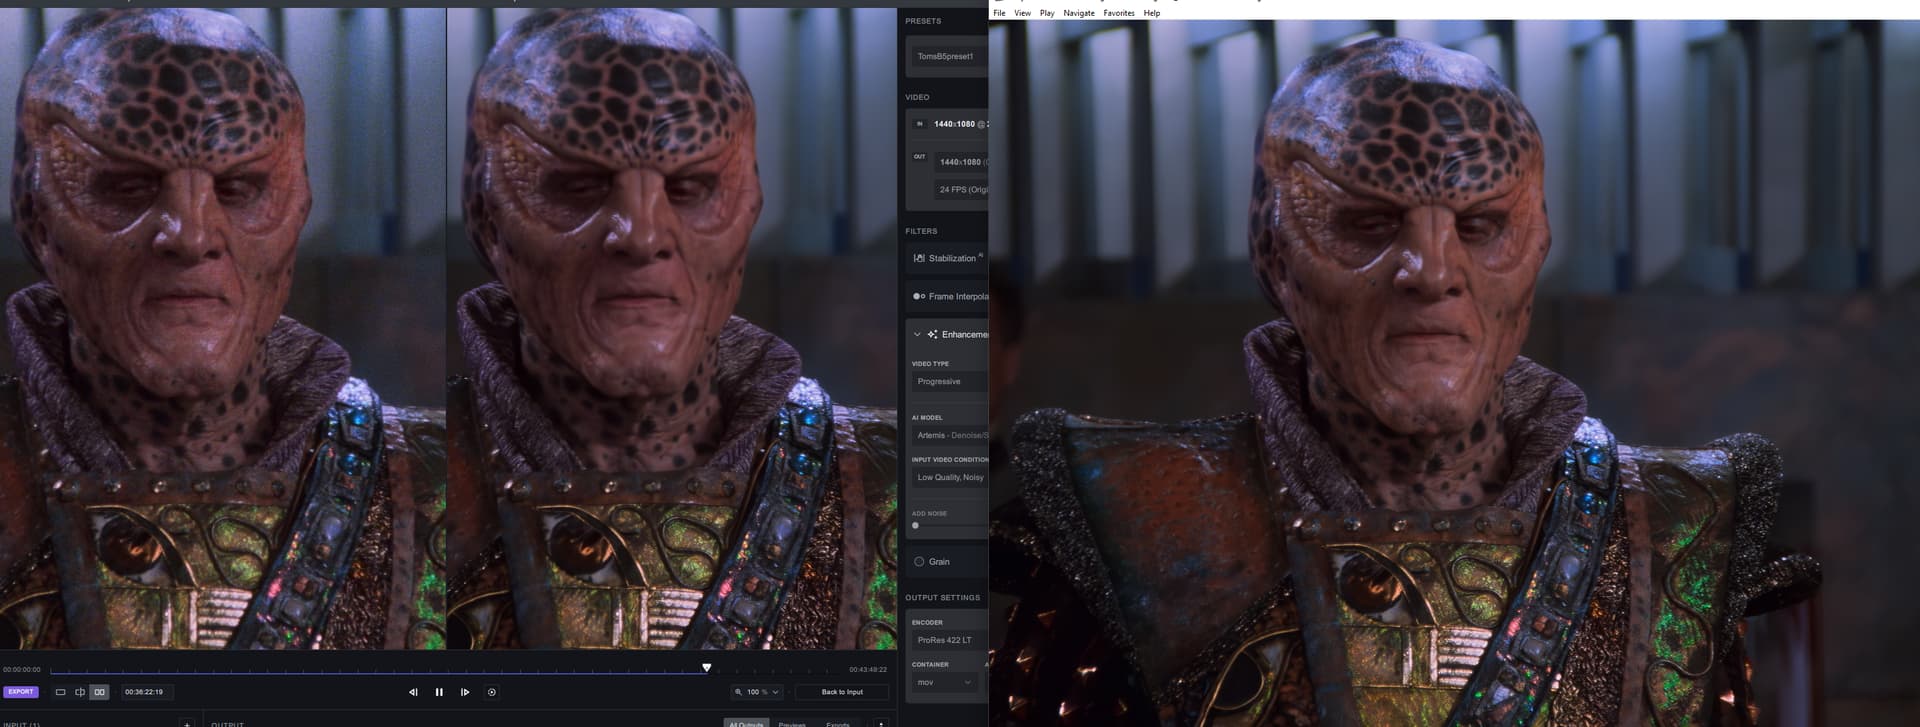Select the side-by-side view icon

click(99, 692)
